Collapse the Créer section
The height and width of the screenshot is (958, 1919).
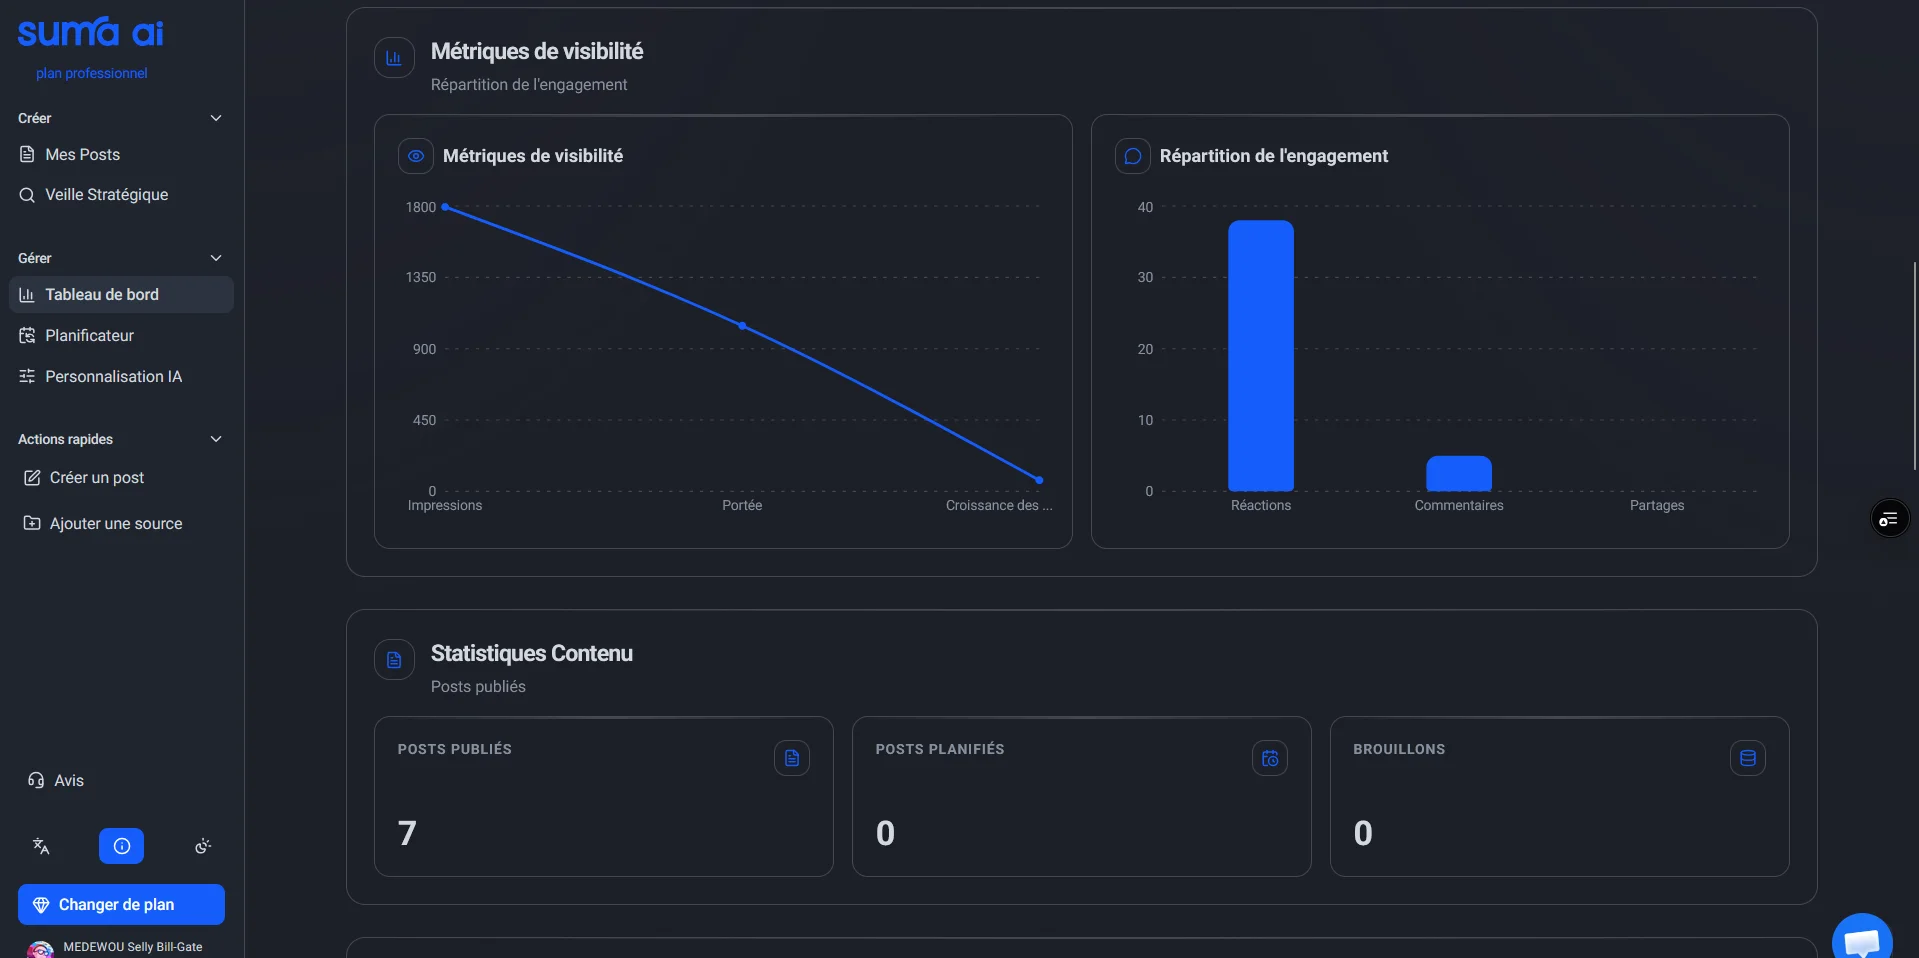[215, 118]
